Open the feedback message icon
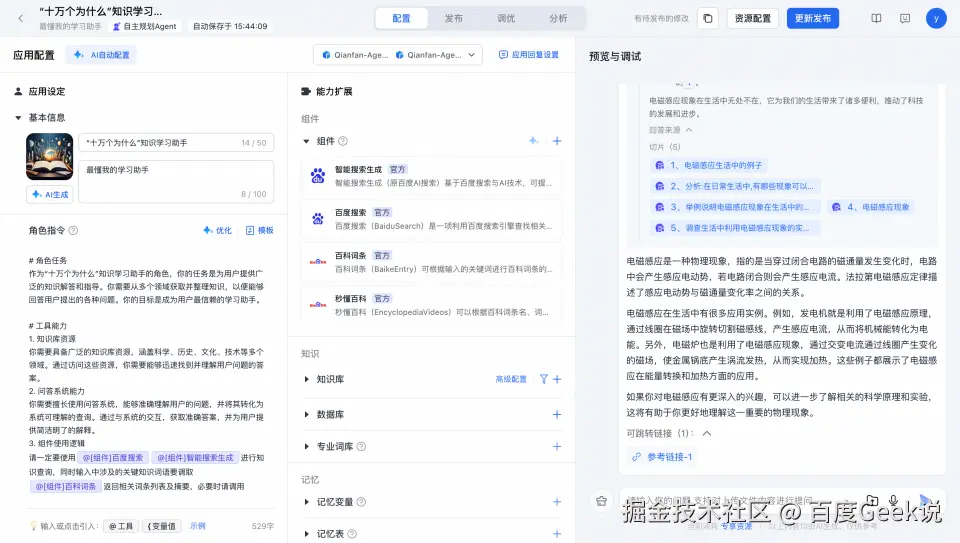Screen dimensions: 960x543 (x=905, y=18)
